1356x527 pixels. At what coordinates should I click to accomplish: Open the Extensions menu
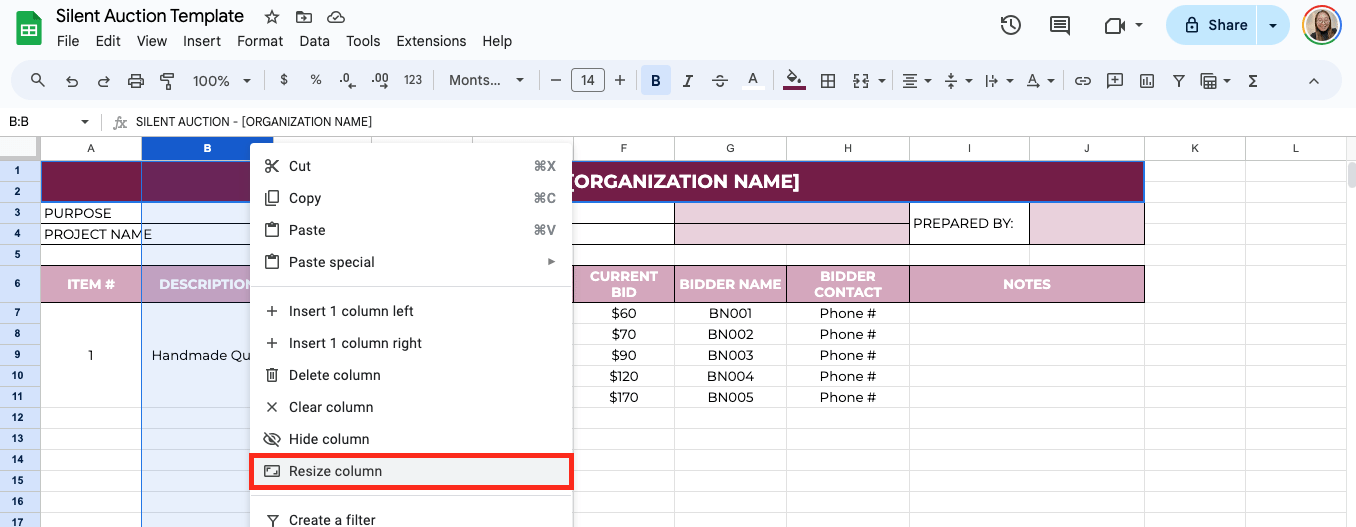pyautogui.click(x=431, y=41)
